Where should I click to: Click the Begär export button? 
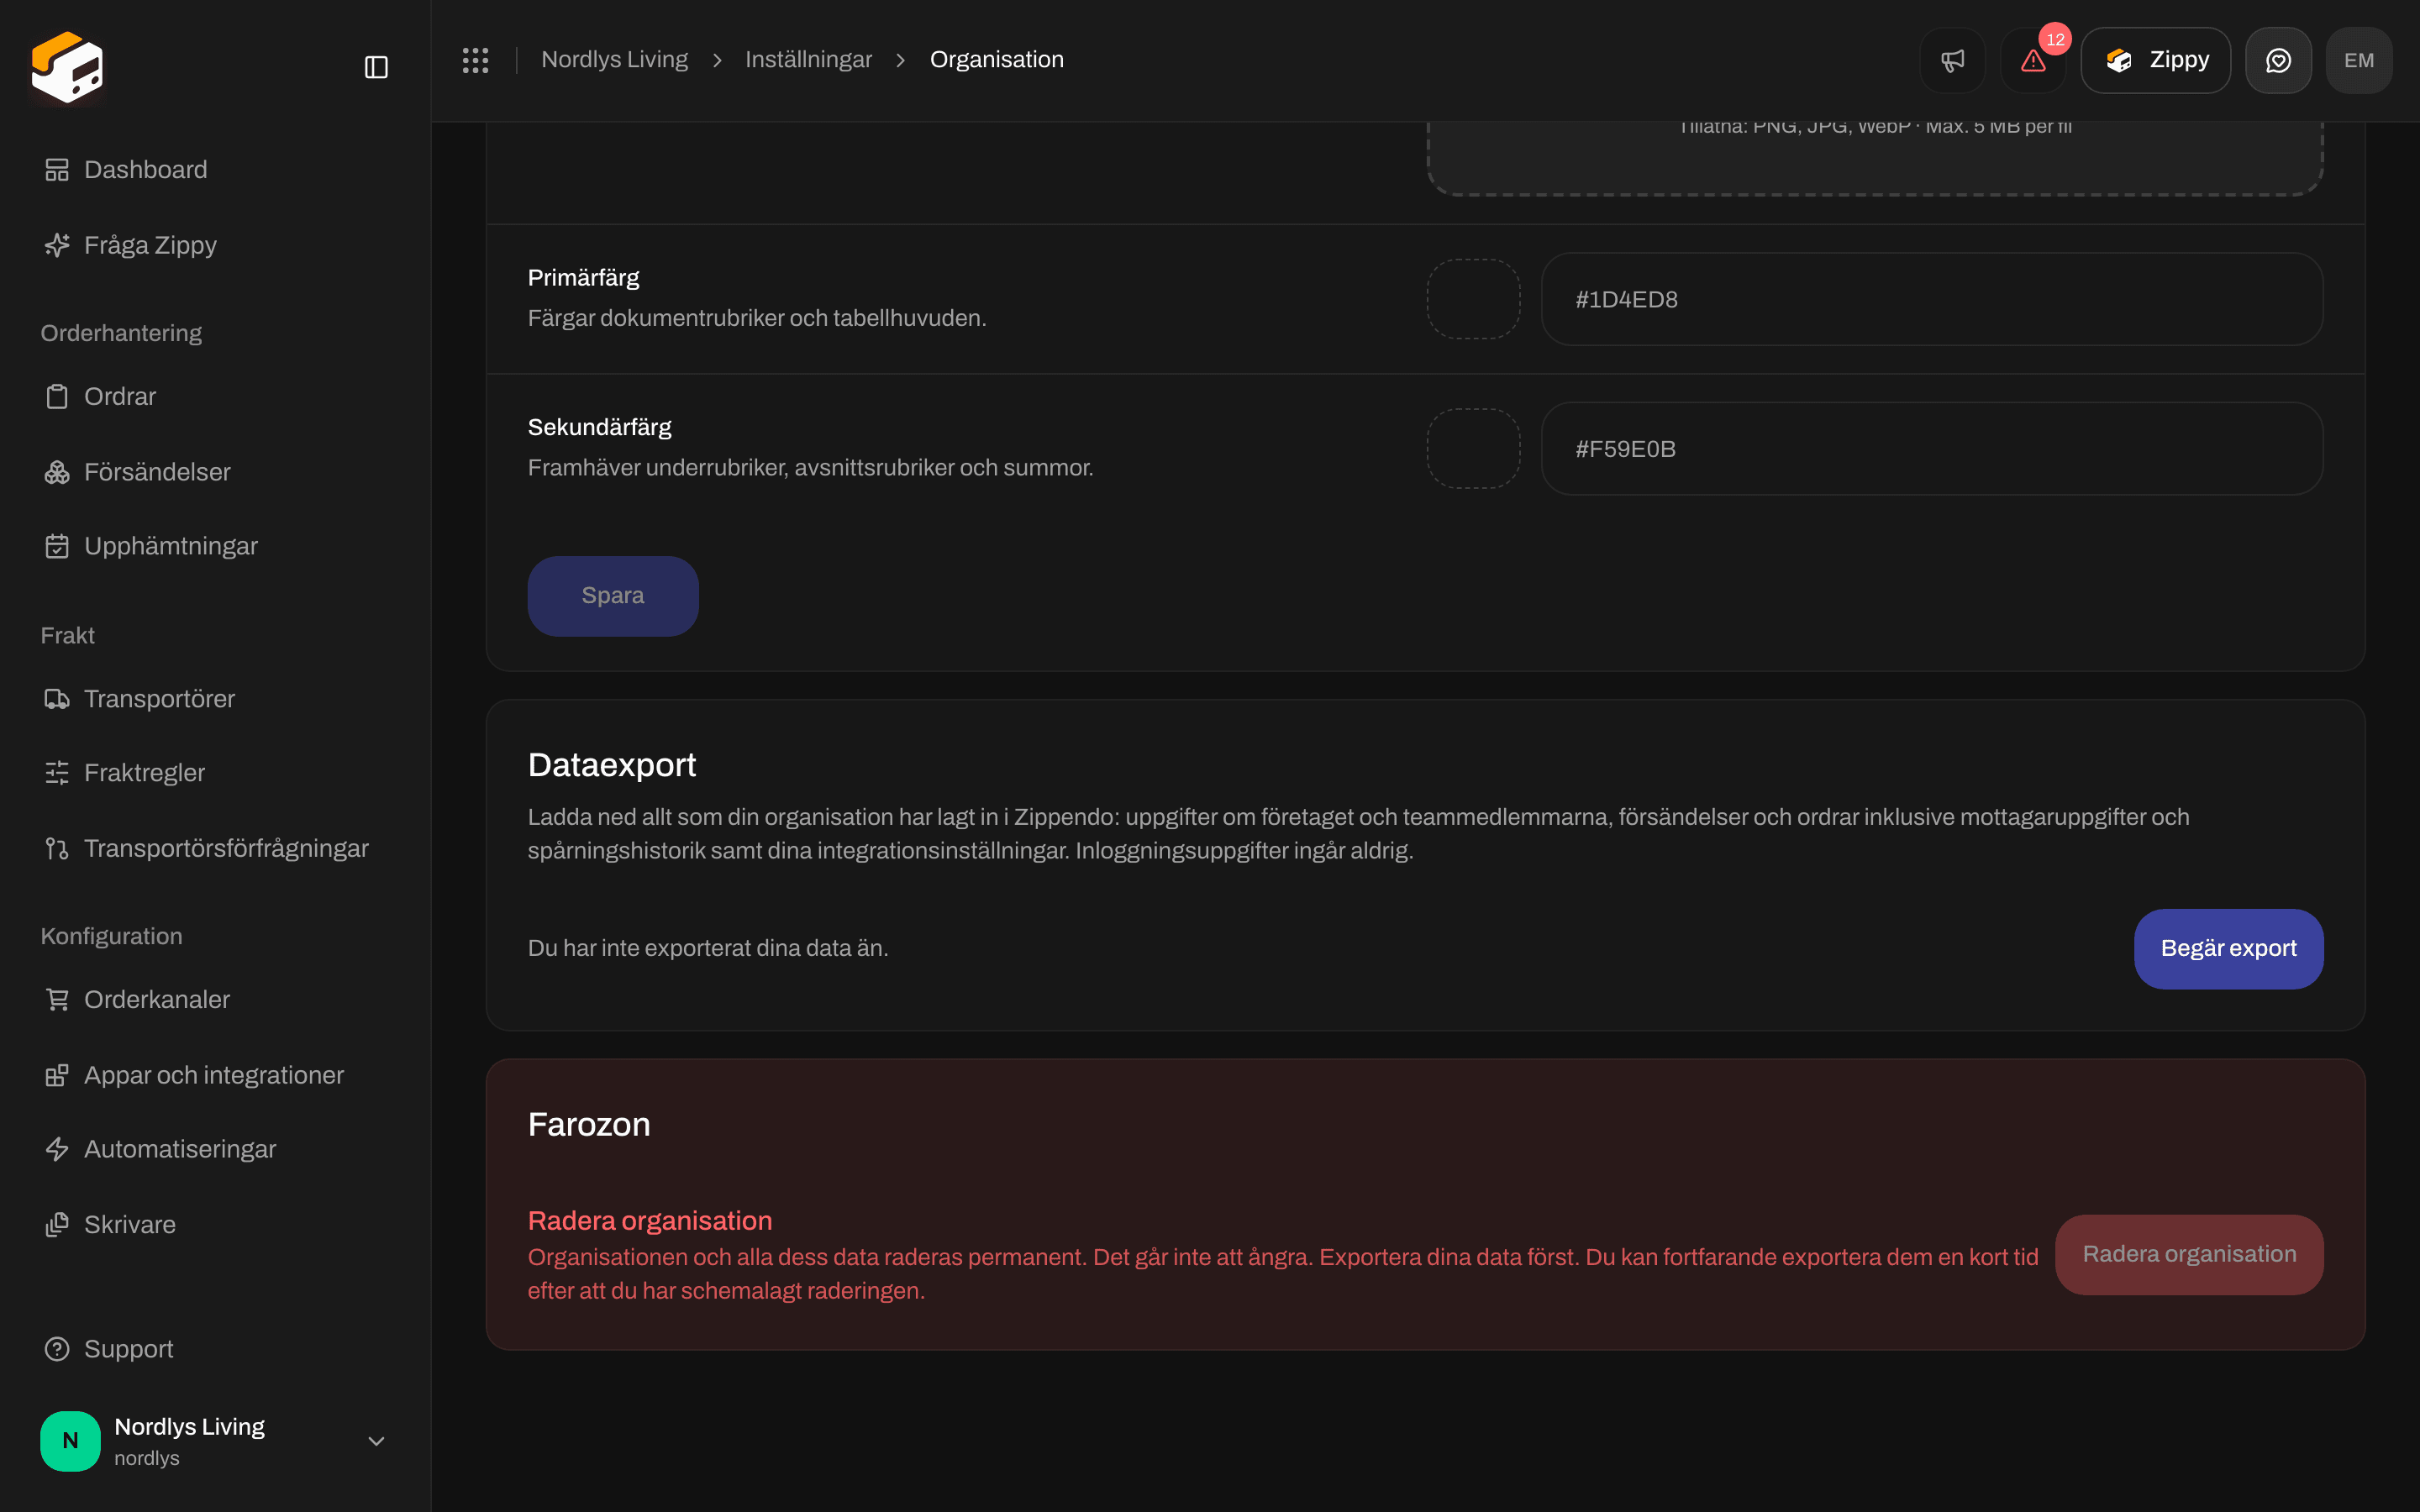click(x=2228, y=948)
